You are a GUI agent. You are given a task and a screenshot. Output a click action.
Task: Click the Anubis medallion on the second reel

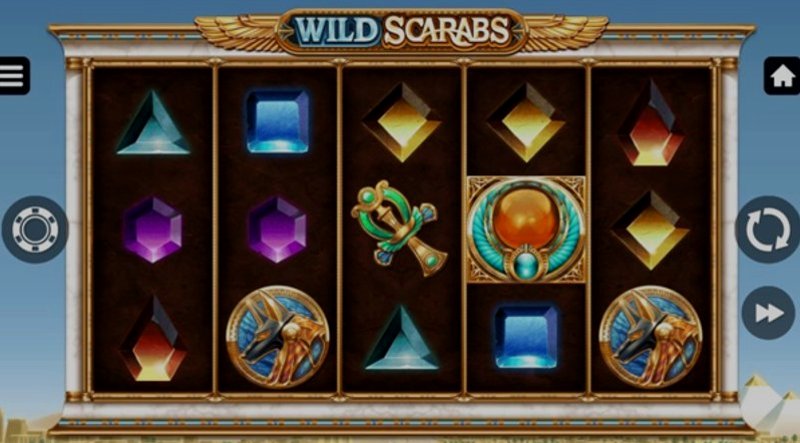(278, 337)
